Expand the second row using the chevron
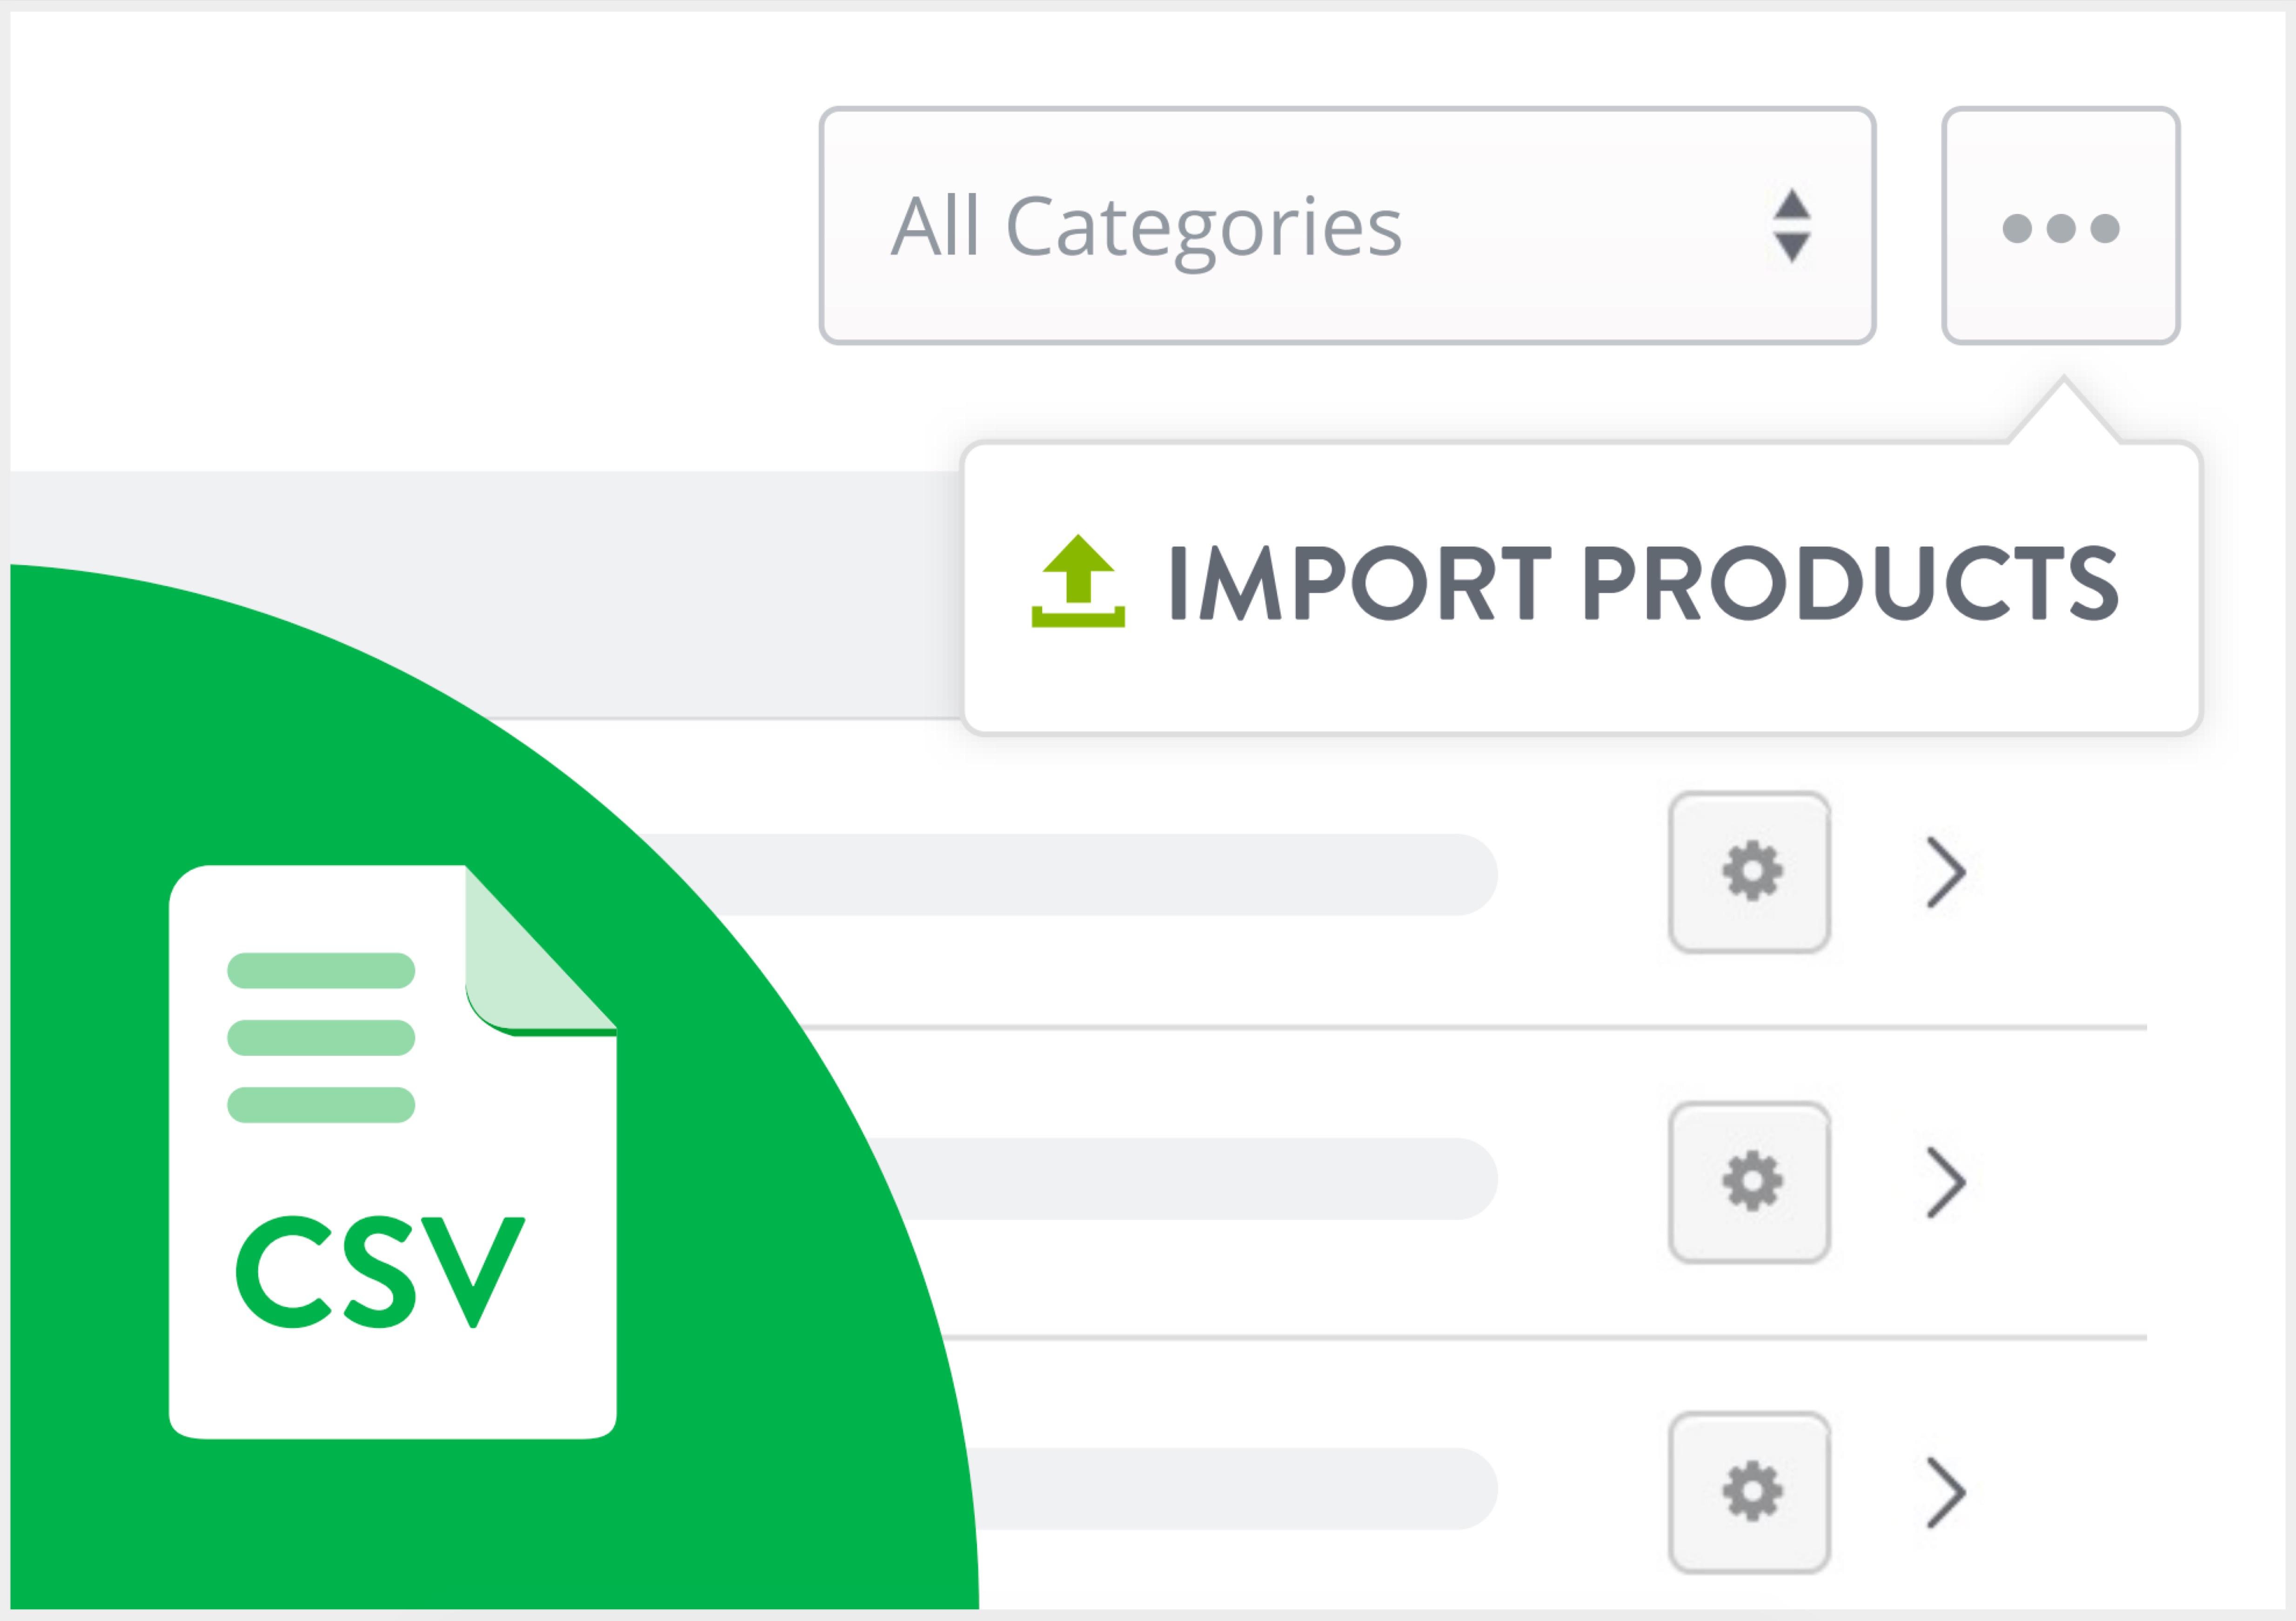Viewport: 2296px width, 1621px height. 1945,1182
